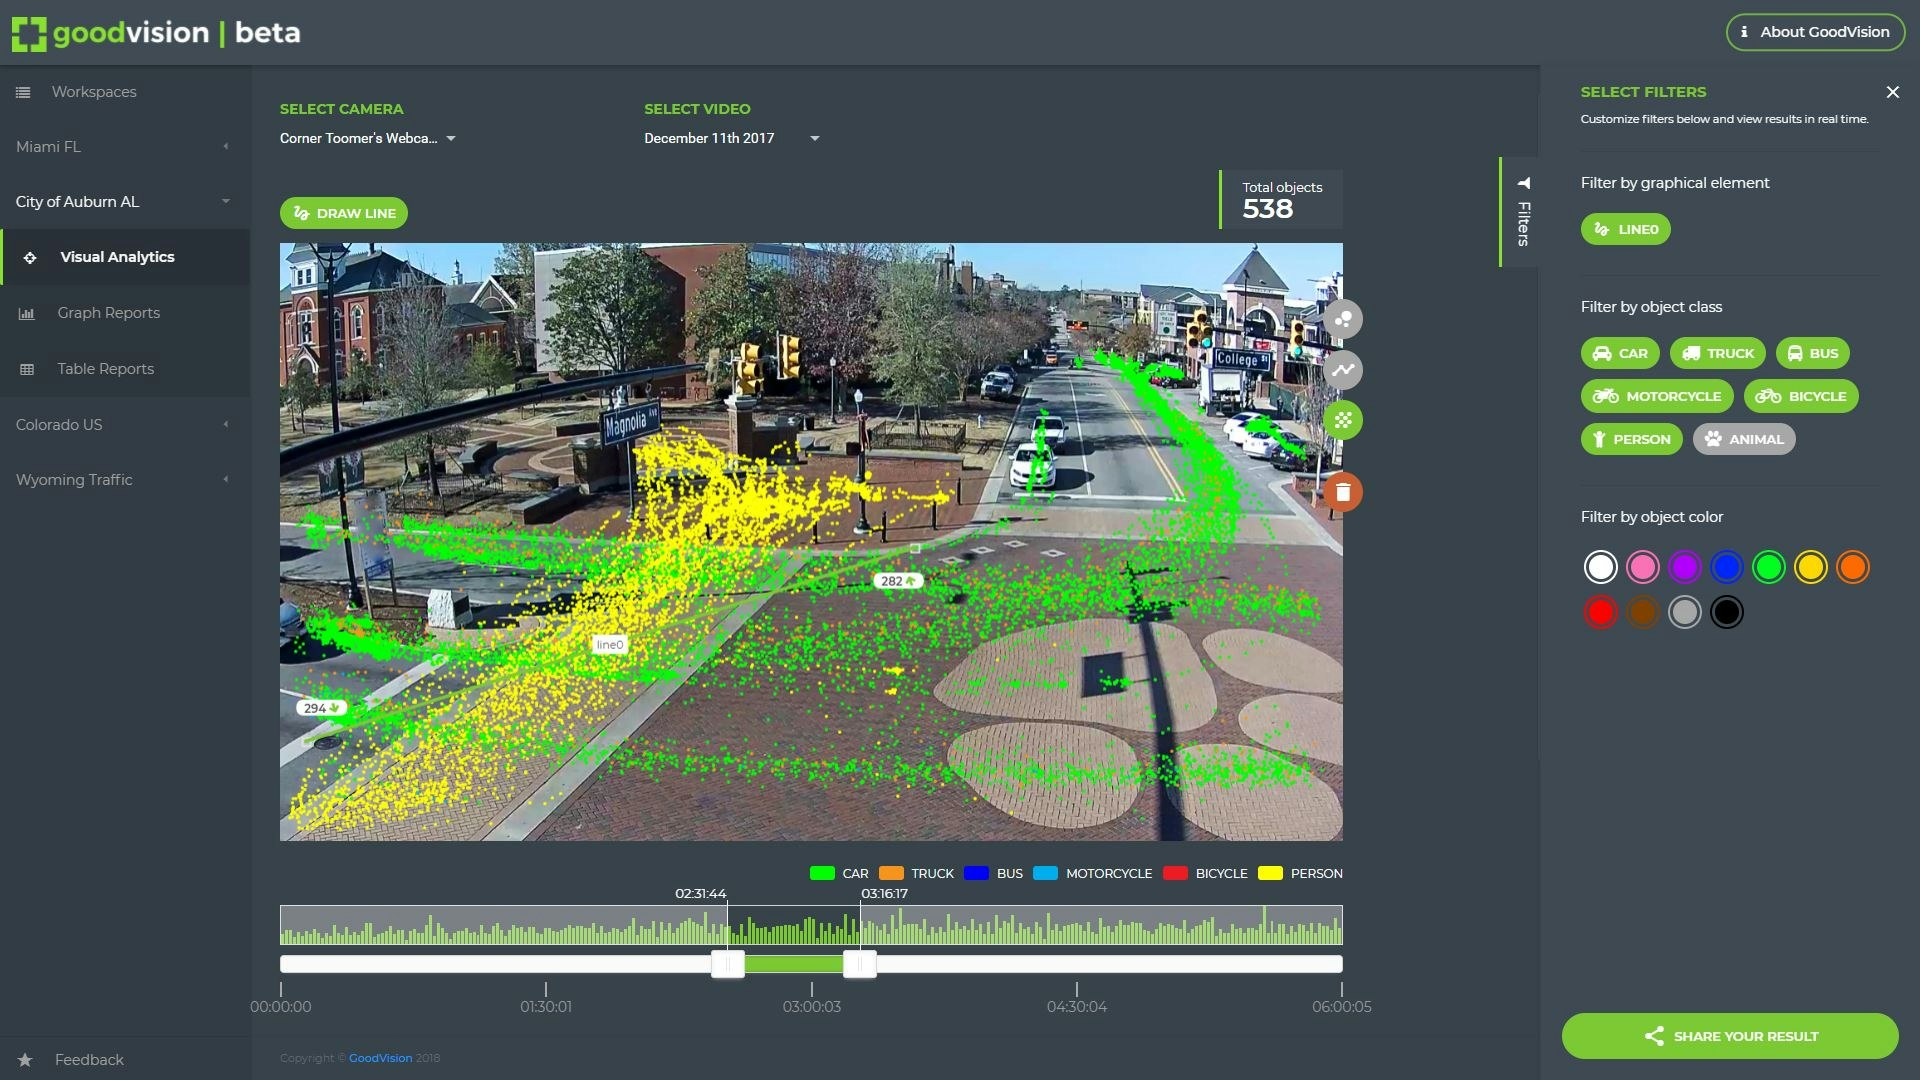Screen dimensions: 1920x1080
Task: Select the blue object color swatch
Action: (x=1727, y=566)
